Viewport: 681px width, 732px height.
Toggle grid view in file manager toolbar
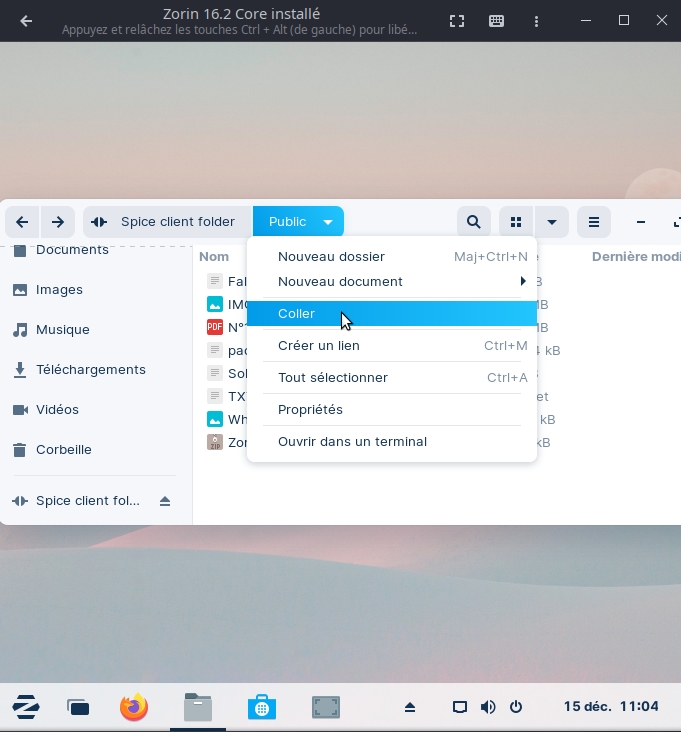point(516,222)
